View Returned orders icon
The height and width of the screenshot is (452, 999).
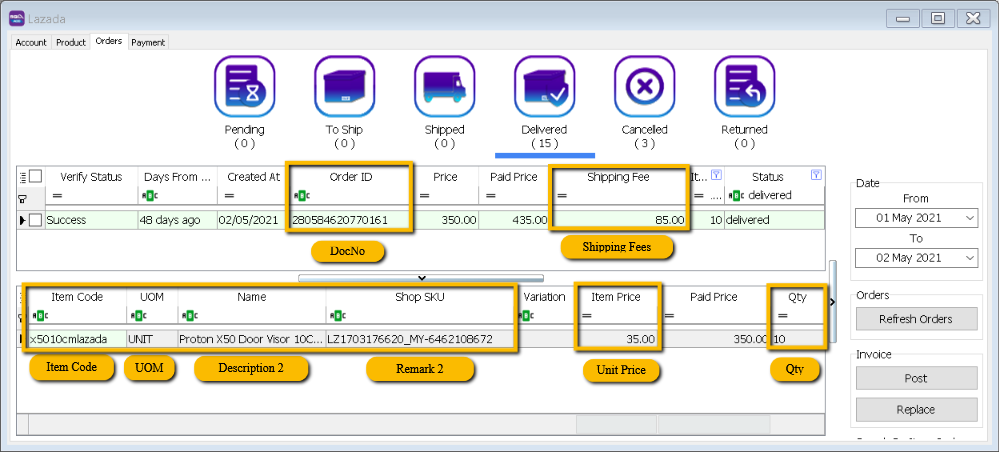(x=744, y=86)
